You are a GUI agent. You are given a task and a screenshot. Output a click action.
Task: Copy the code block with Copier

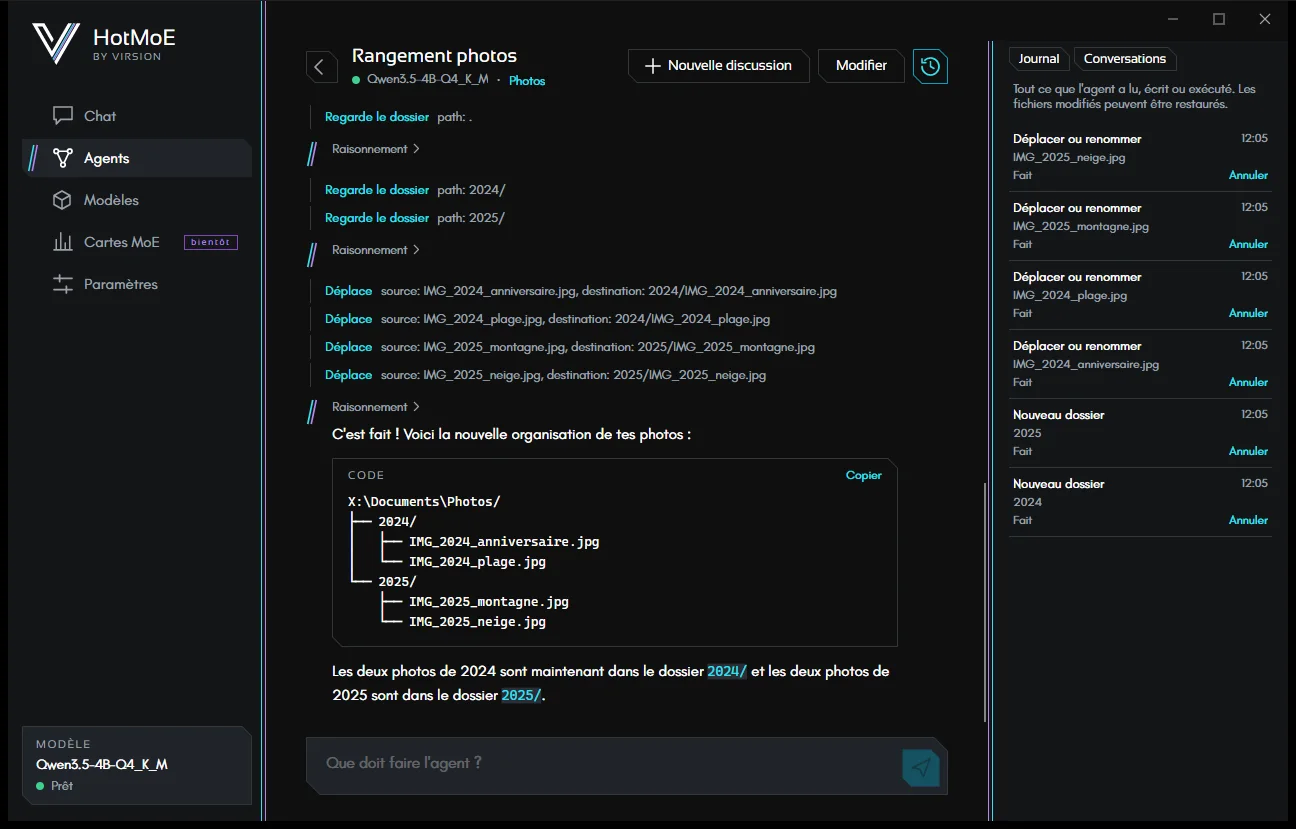tap(864, 475)
